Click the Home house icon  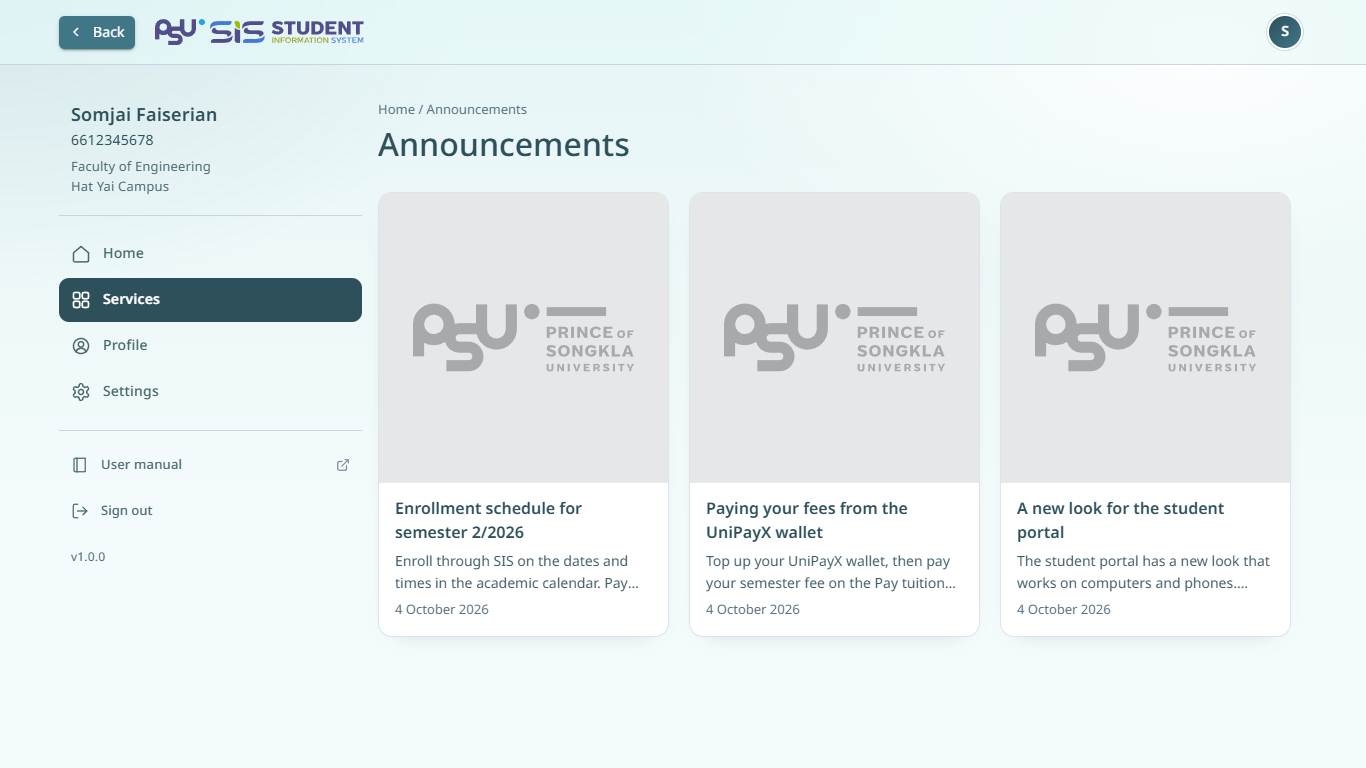click(81, 254)
